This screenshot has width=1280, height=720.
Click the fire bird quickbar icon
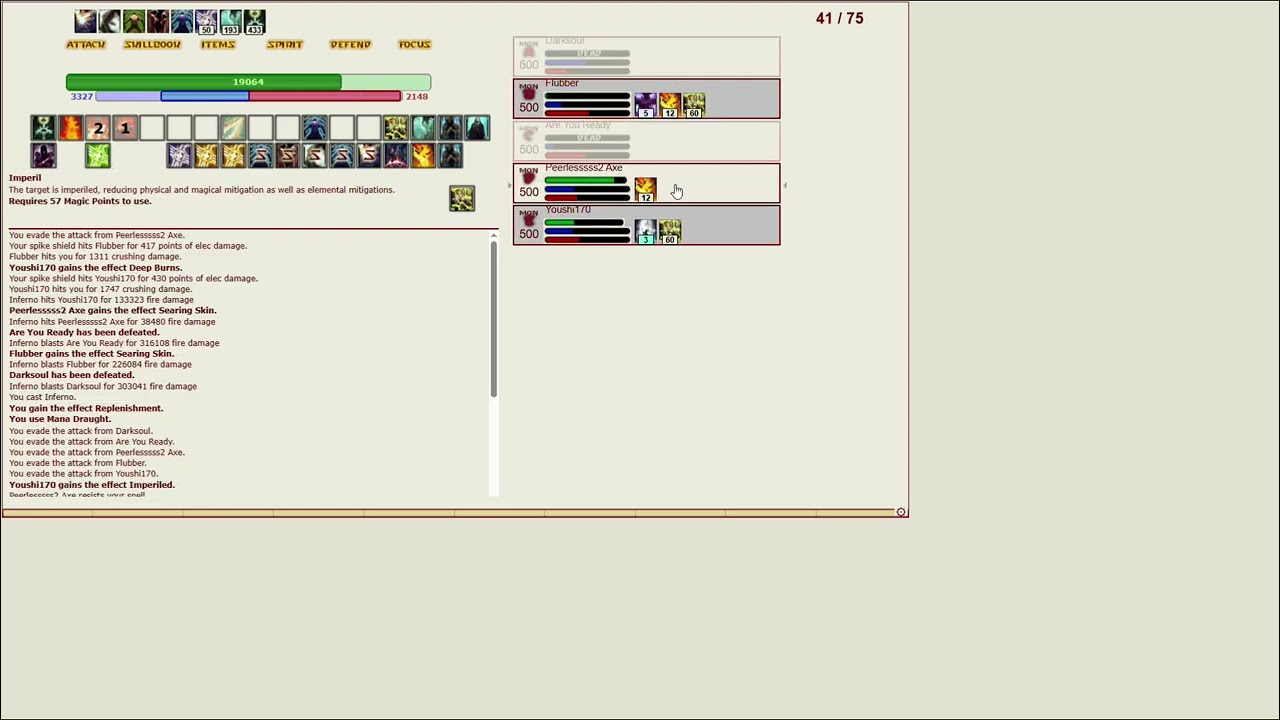[422, 155]
